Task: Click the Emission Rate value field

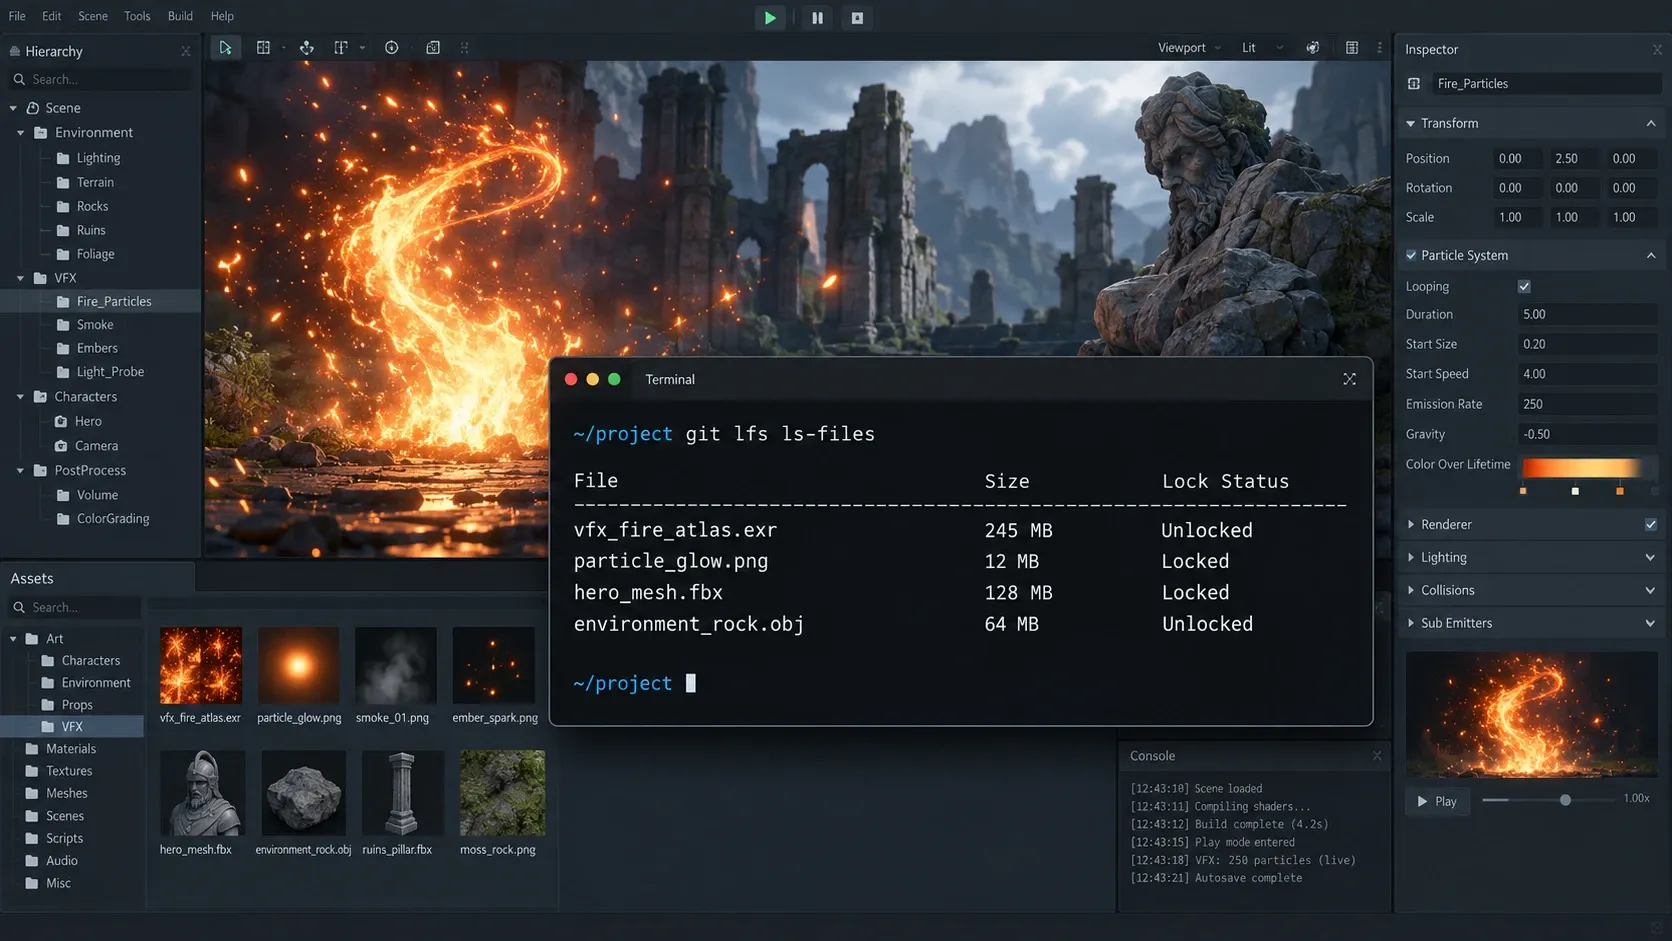Action: (x=1587, y=405)
